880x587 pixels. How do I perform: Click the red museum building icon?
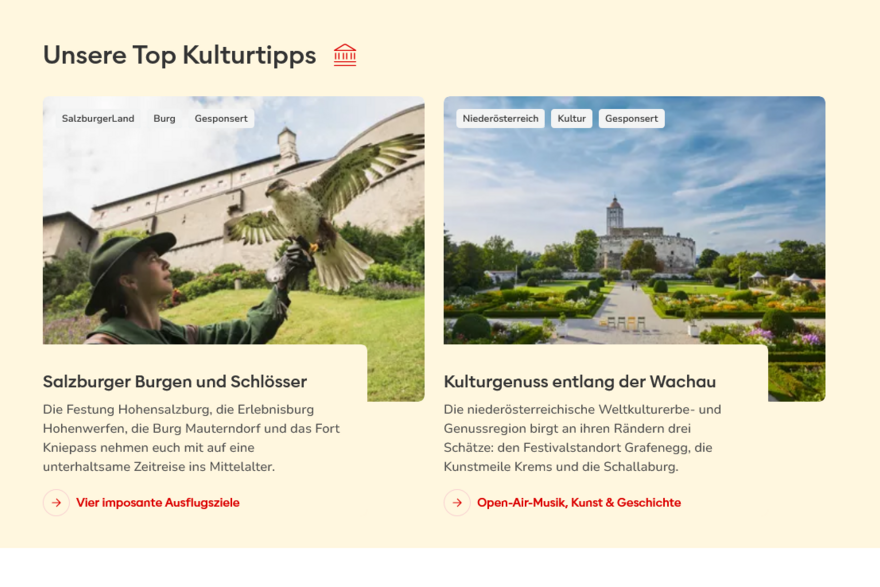(345, 55)
